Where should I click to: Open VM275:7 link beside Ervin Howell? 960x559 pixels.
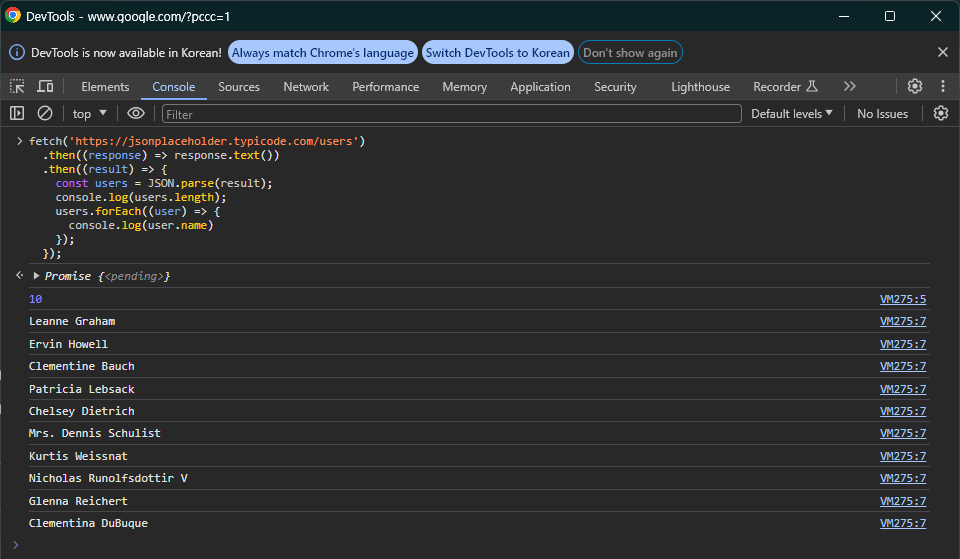click(902, 344)
